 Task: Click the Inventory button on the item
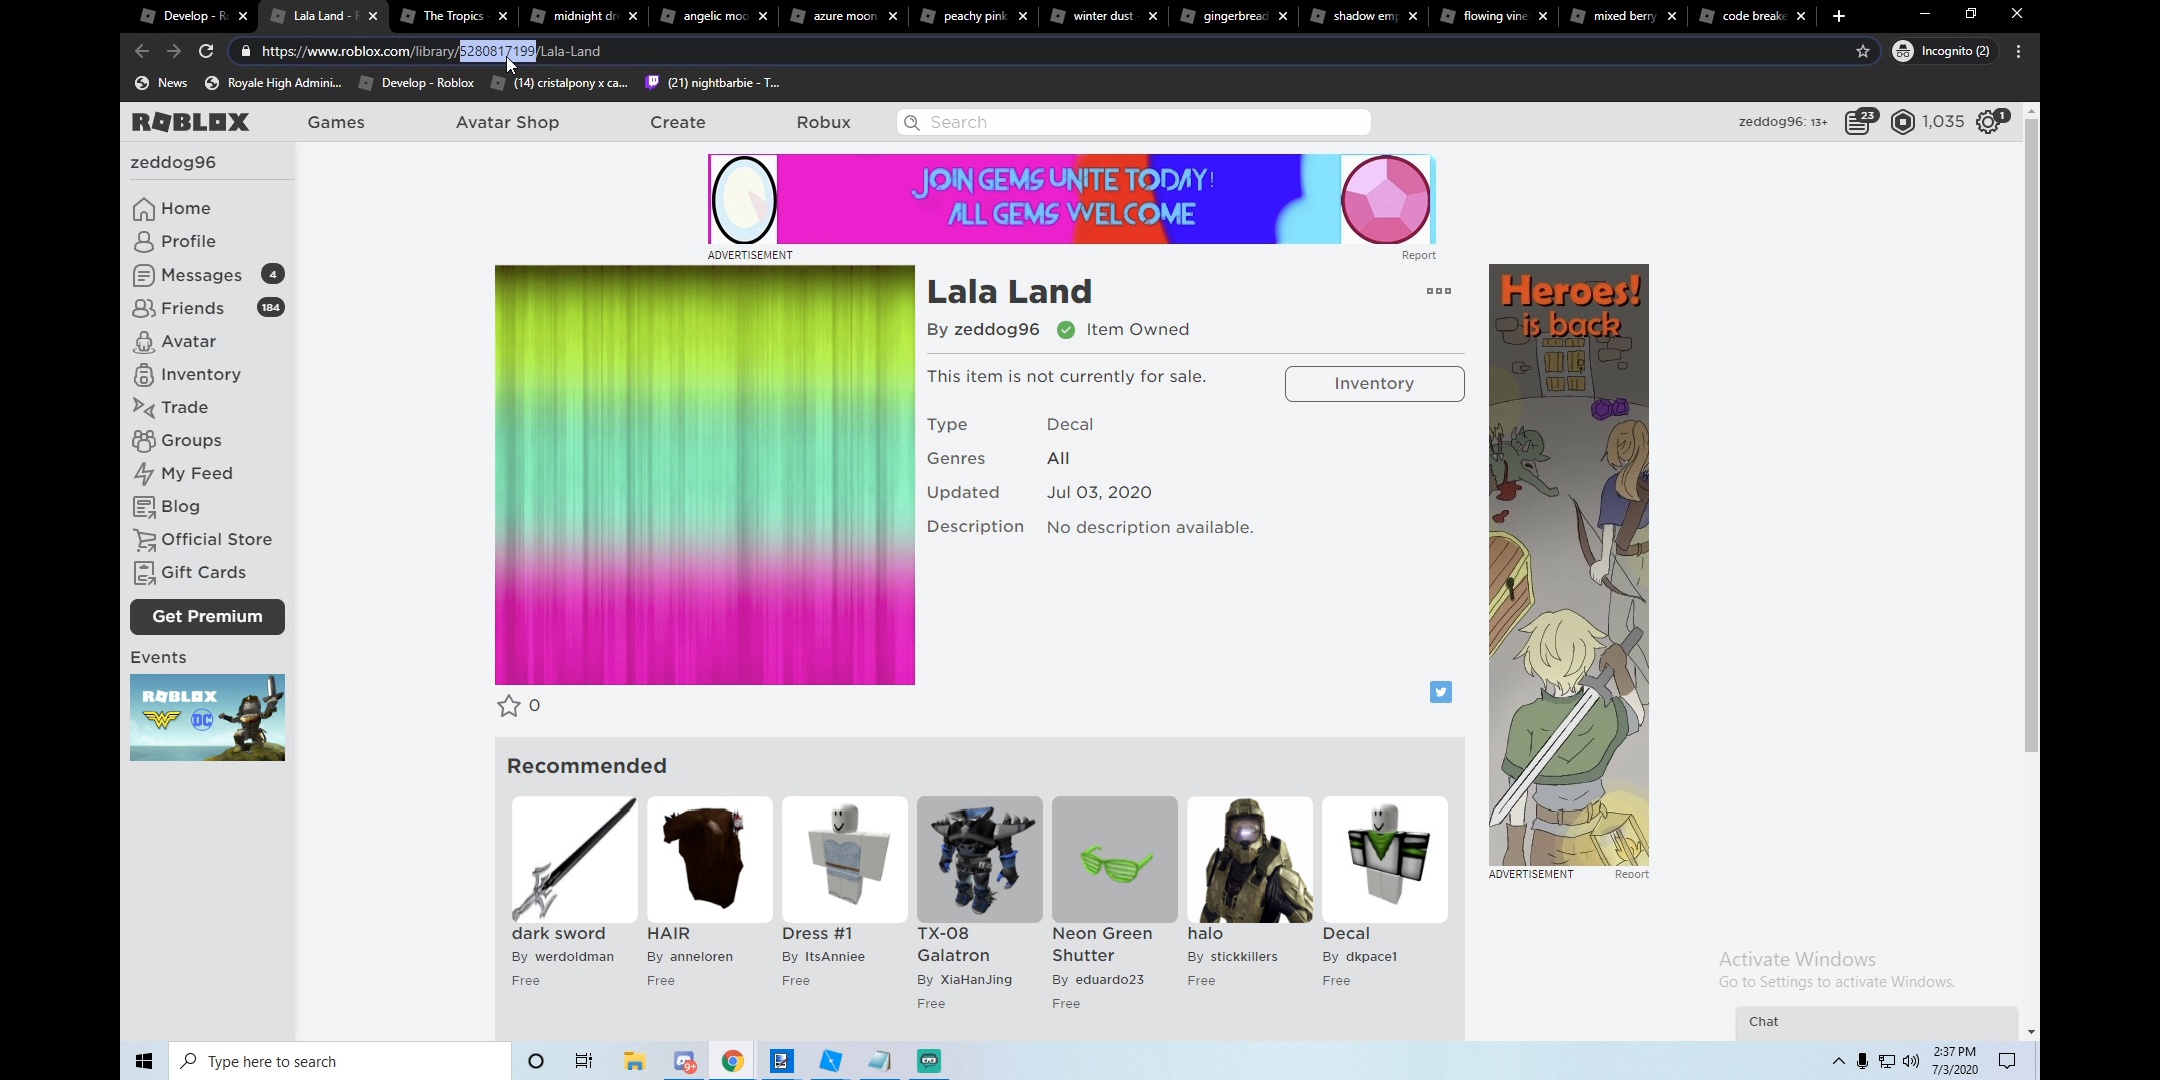click(x=1374, y=384)
